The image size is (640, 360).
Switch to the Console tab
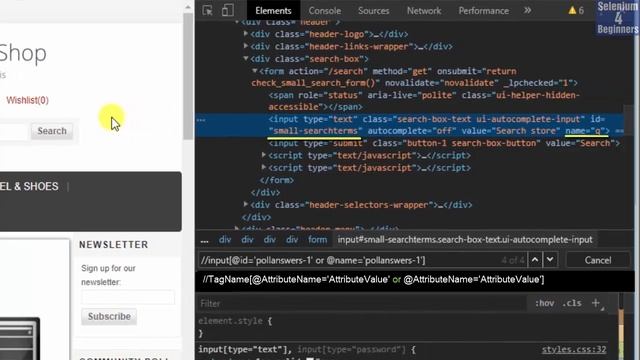pos(324,11)
